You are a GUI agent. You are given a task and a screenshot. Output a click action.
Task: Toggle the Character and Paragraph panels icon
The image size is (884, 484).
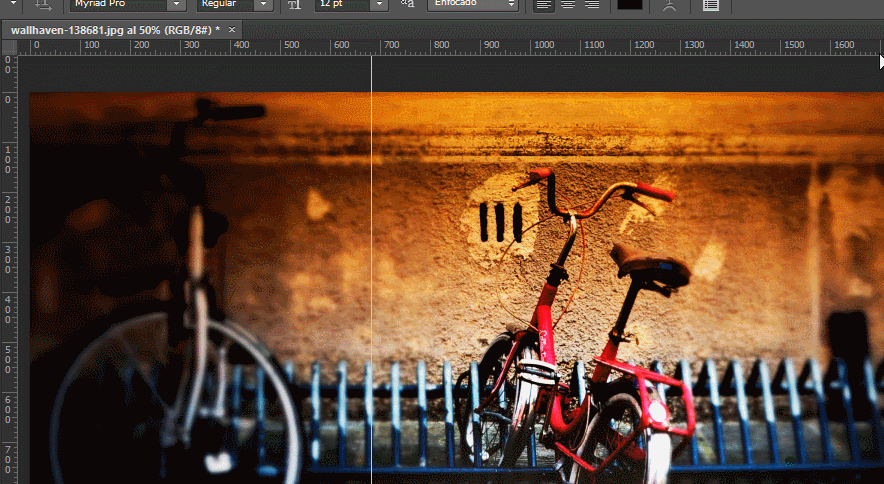pyautogui.click(x=710, y=5)
